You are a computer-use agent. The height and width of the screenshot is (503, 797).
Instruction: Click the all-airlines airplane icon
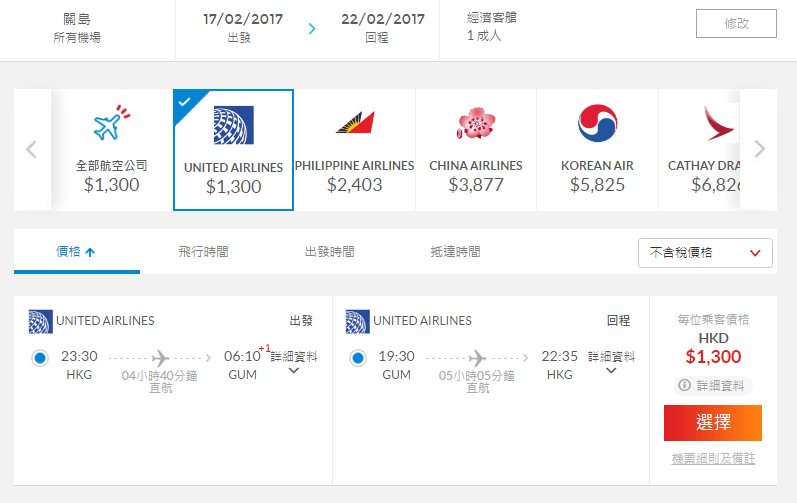click(x=112, y=123)
